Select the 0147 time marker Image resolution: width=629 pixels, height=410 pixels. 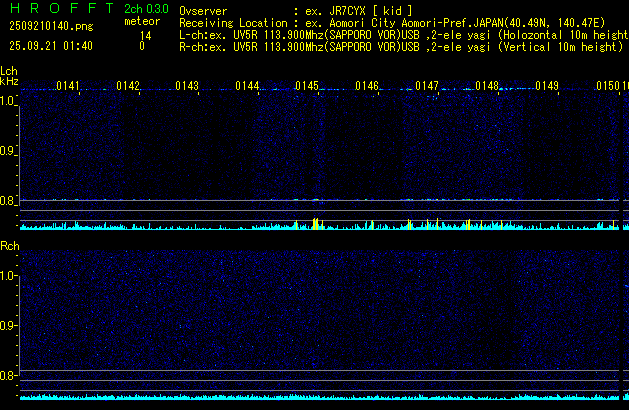click(427, 87)
